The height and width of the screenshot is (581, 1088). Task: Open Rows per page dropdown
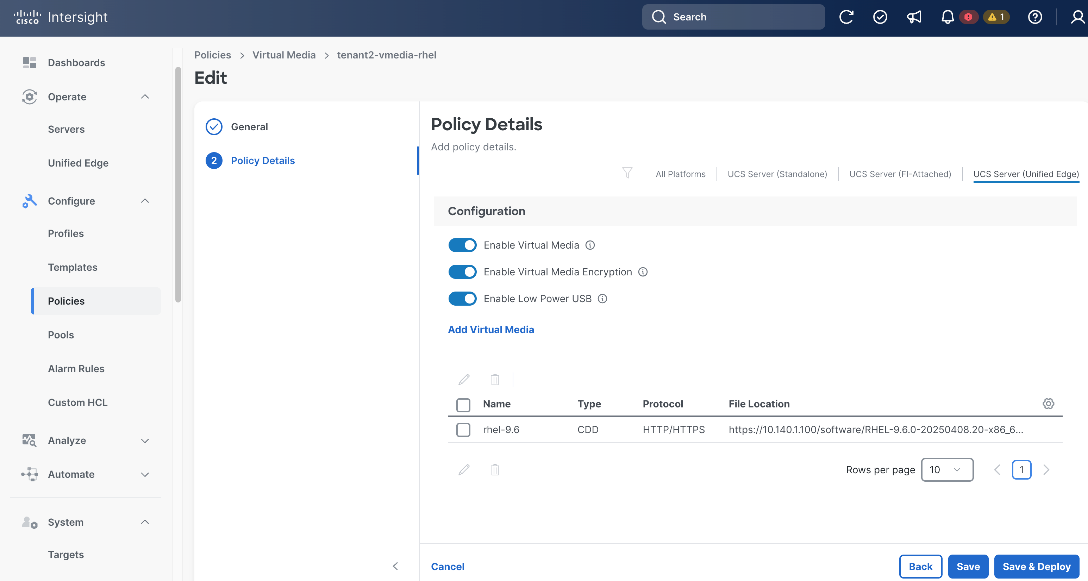pos(947,470)
